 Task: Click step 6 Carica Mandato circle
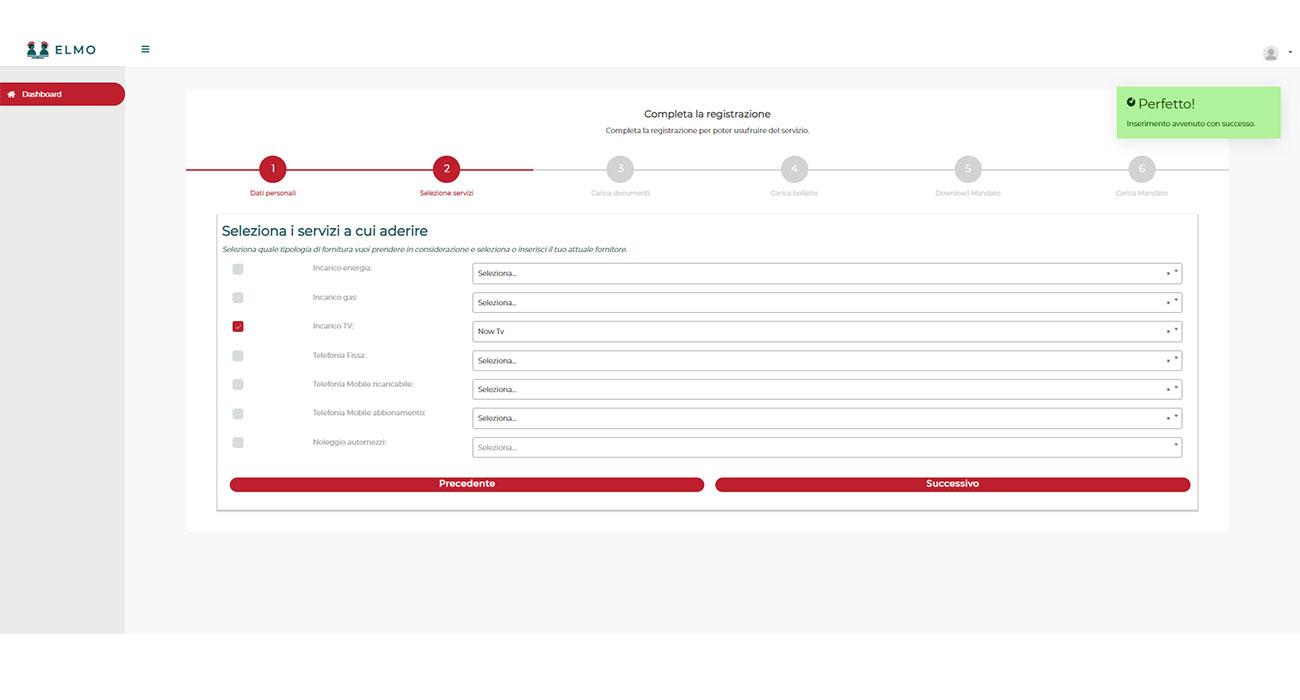pyautogui.click(x=1141, y=169)
